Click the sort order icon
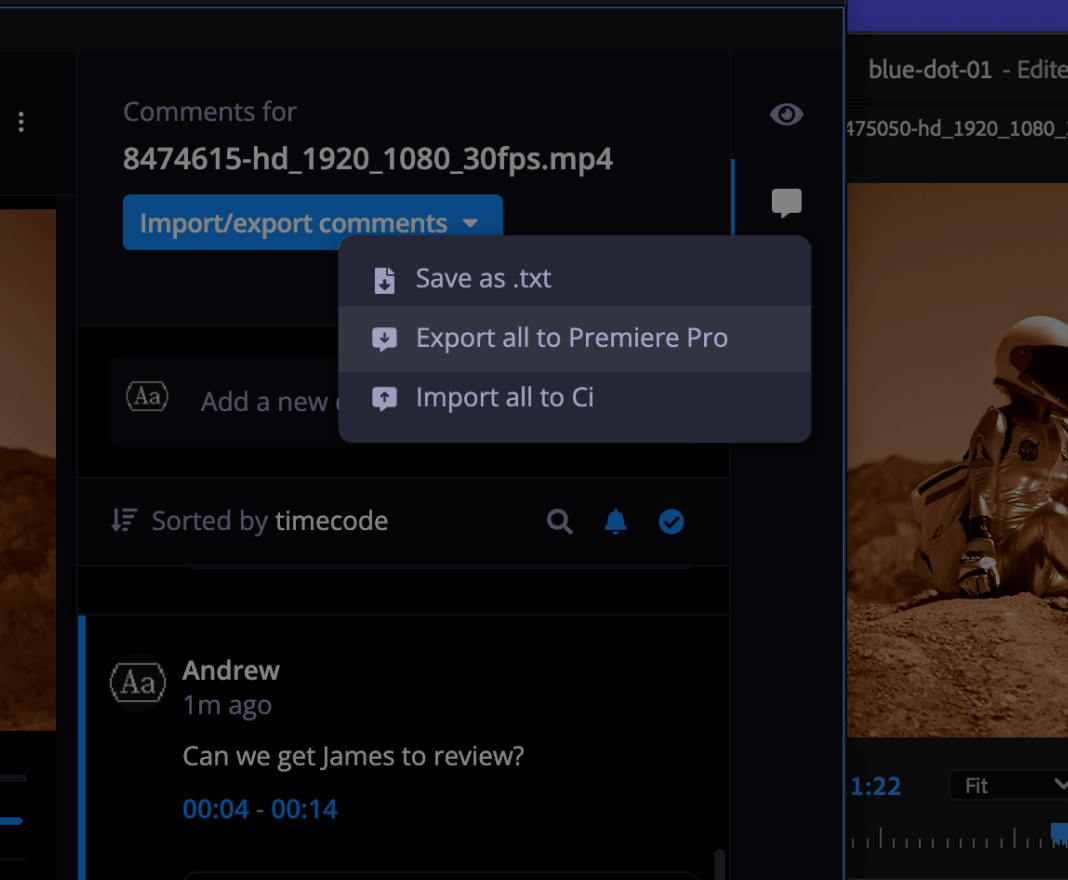Viewport: 1068px width, 880px height. point(124,520)
